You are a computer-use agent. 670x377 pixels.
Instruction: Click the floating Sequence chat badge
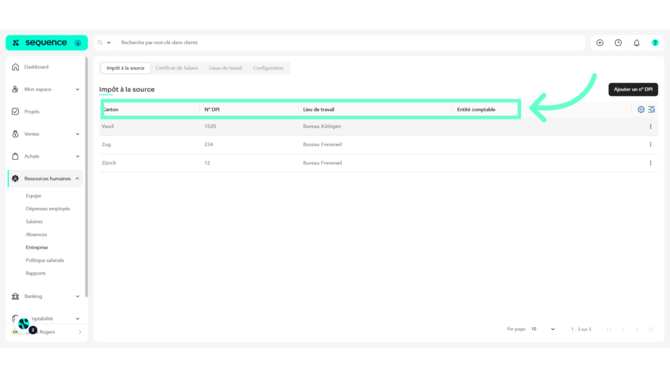[24, 324]
